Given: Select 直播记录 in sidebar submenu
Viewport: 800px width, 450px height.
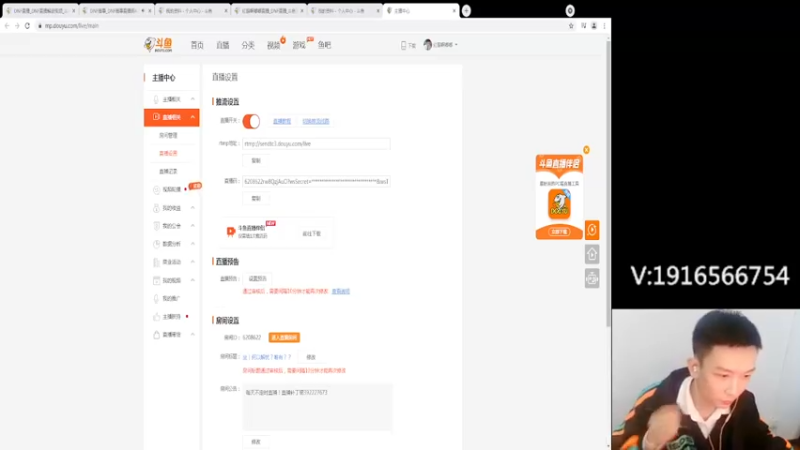Looking at the screenshot, I should (x=168, y=171).
